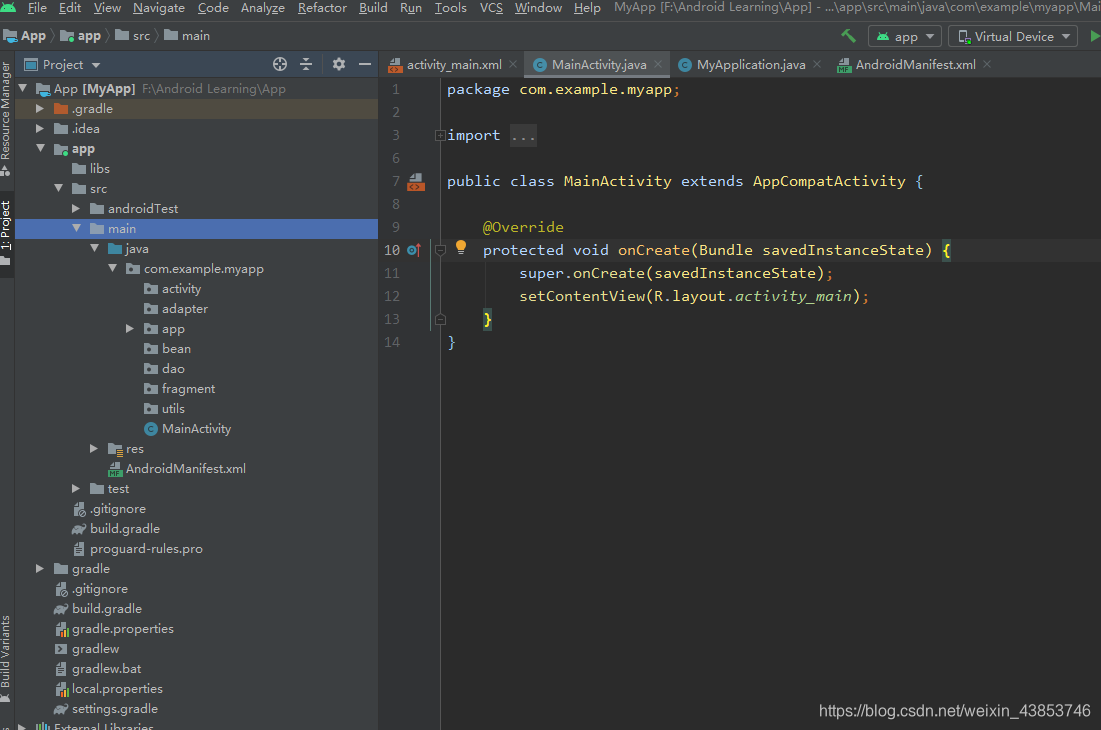
Task: Fold the onCreate method on line 10
Action: coord(440,251)
